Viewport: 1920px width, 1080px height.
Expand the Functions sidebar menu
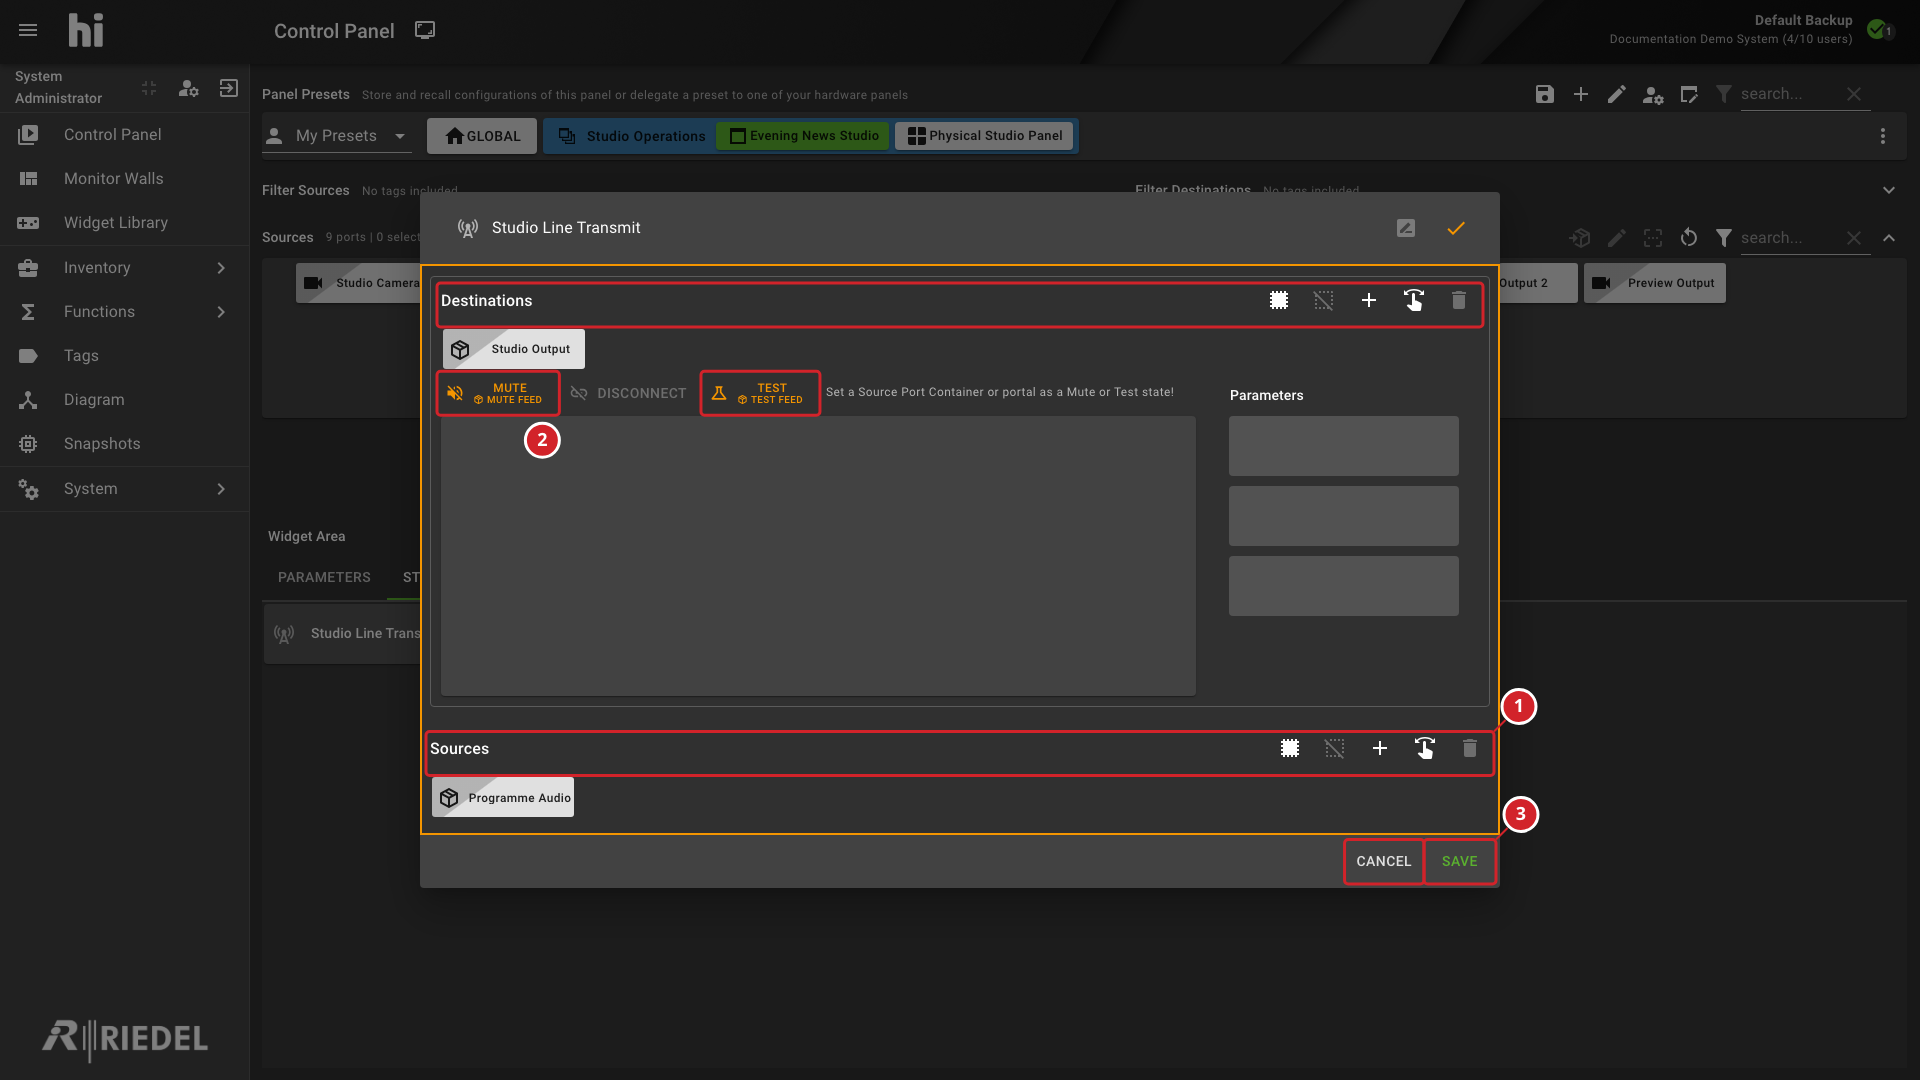pos(124,312)
